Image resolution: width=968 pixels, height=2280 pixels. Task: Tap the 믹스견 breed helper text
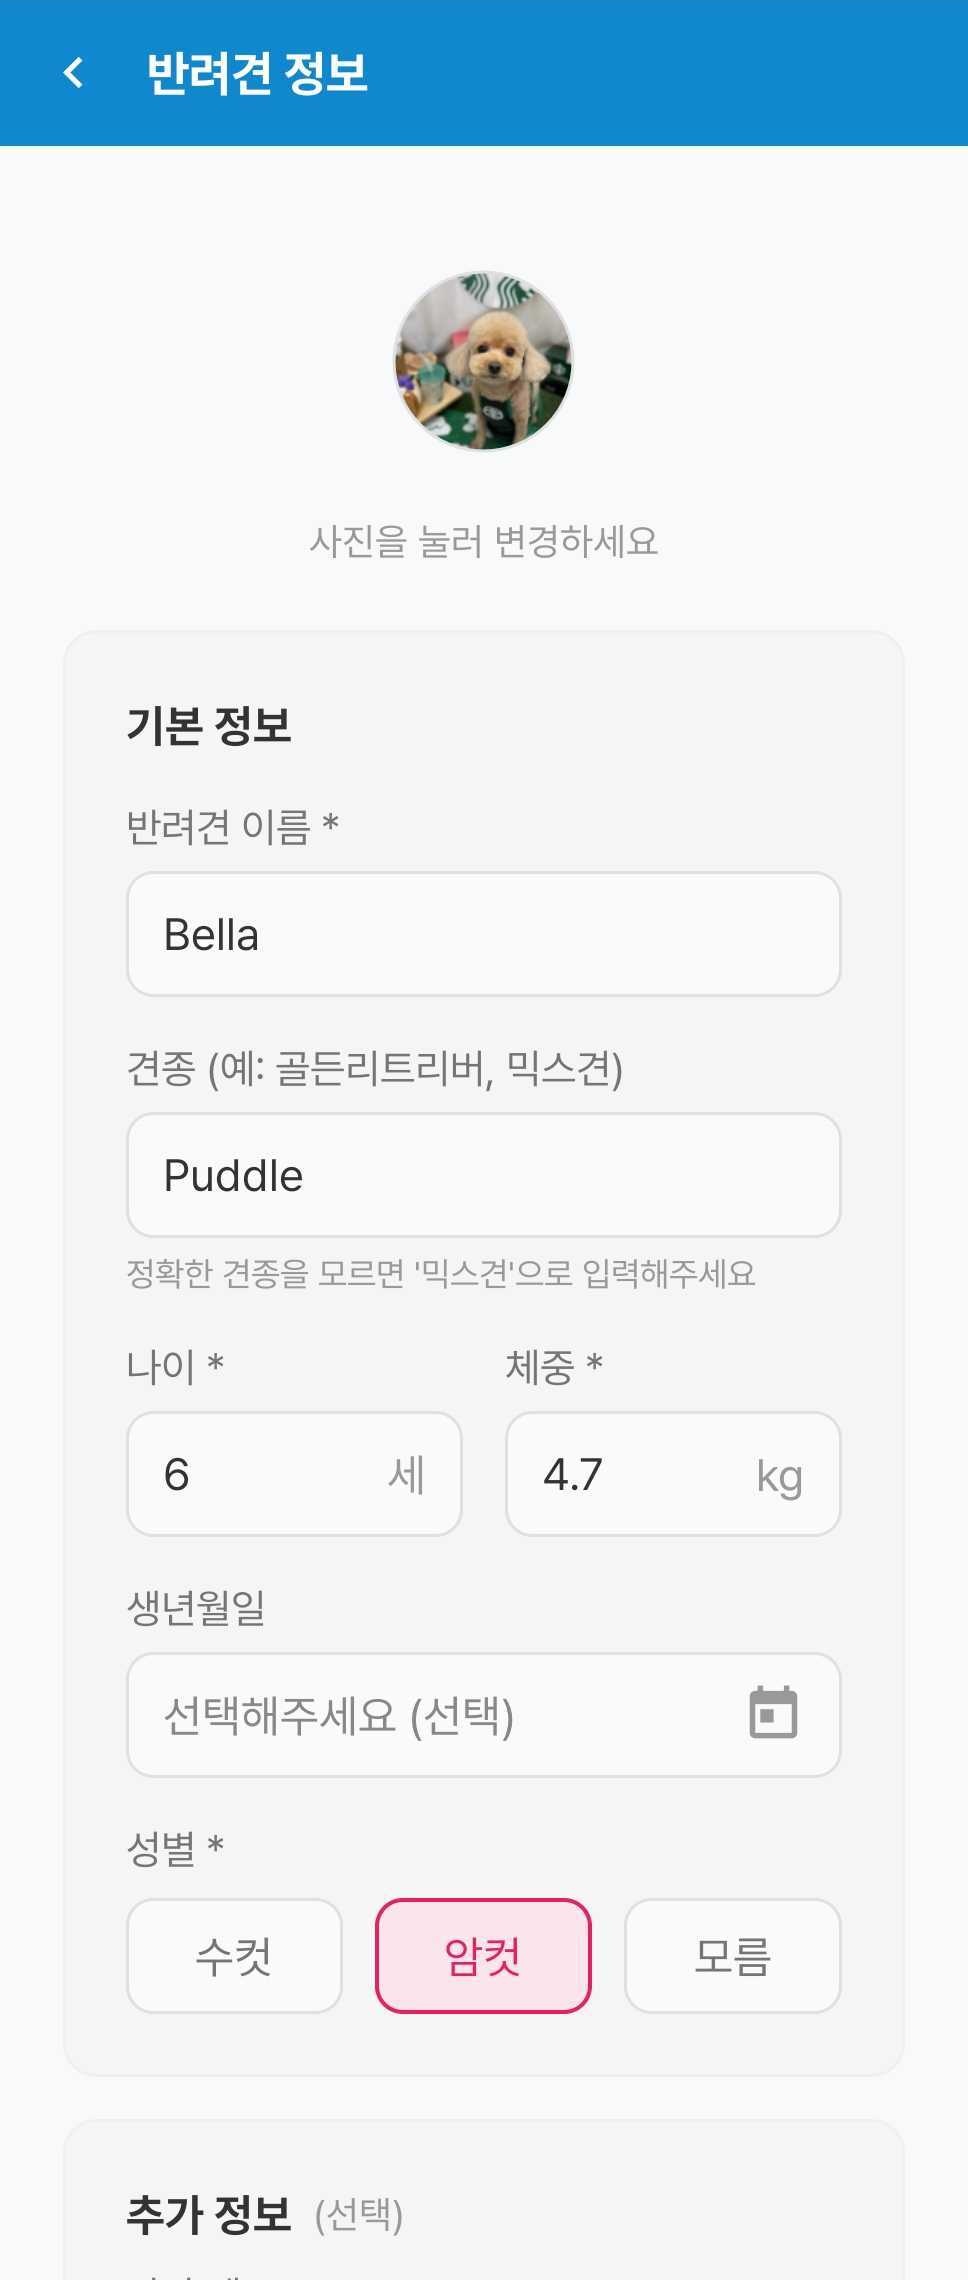coord(440,1273)
